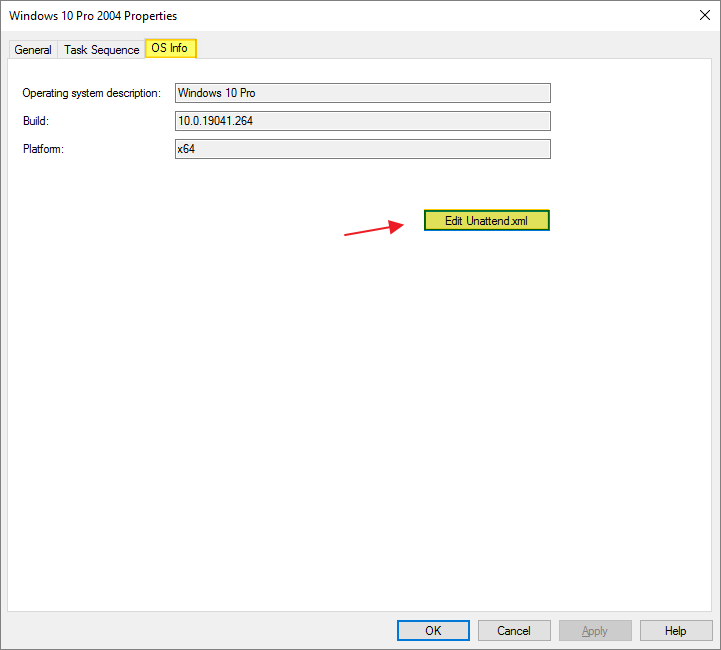Click the Build field showing 10.0.19041.264
This screenshot has height=650, width=721.
pos(362,121)
